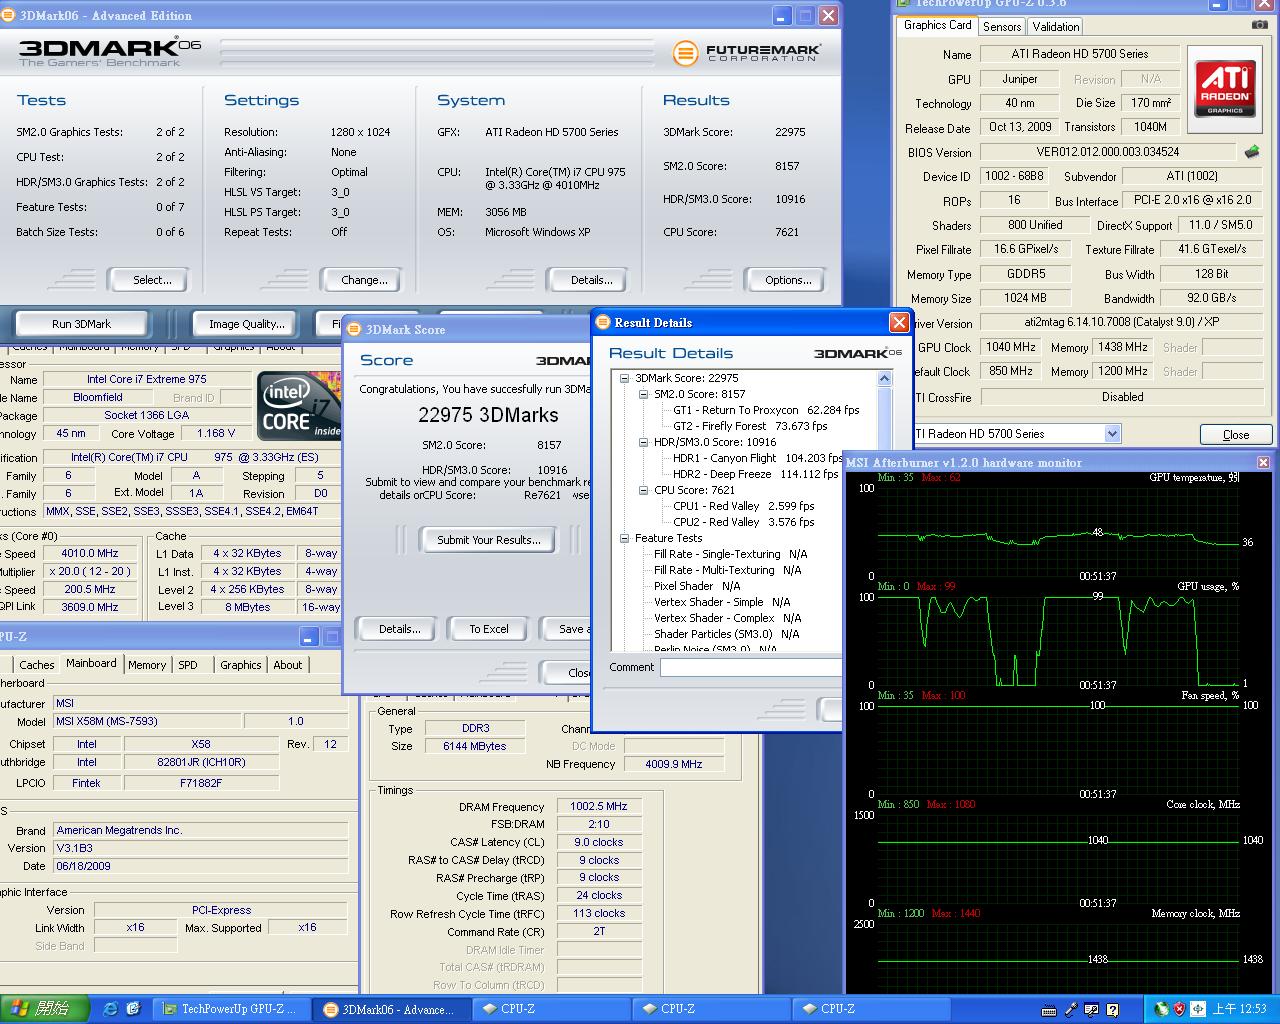
Task: Click the first CPU-Z taskbar button
Action: (x=550, y=1009)
